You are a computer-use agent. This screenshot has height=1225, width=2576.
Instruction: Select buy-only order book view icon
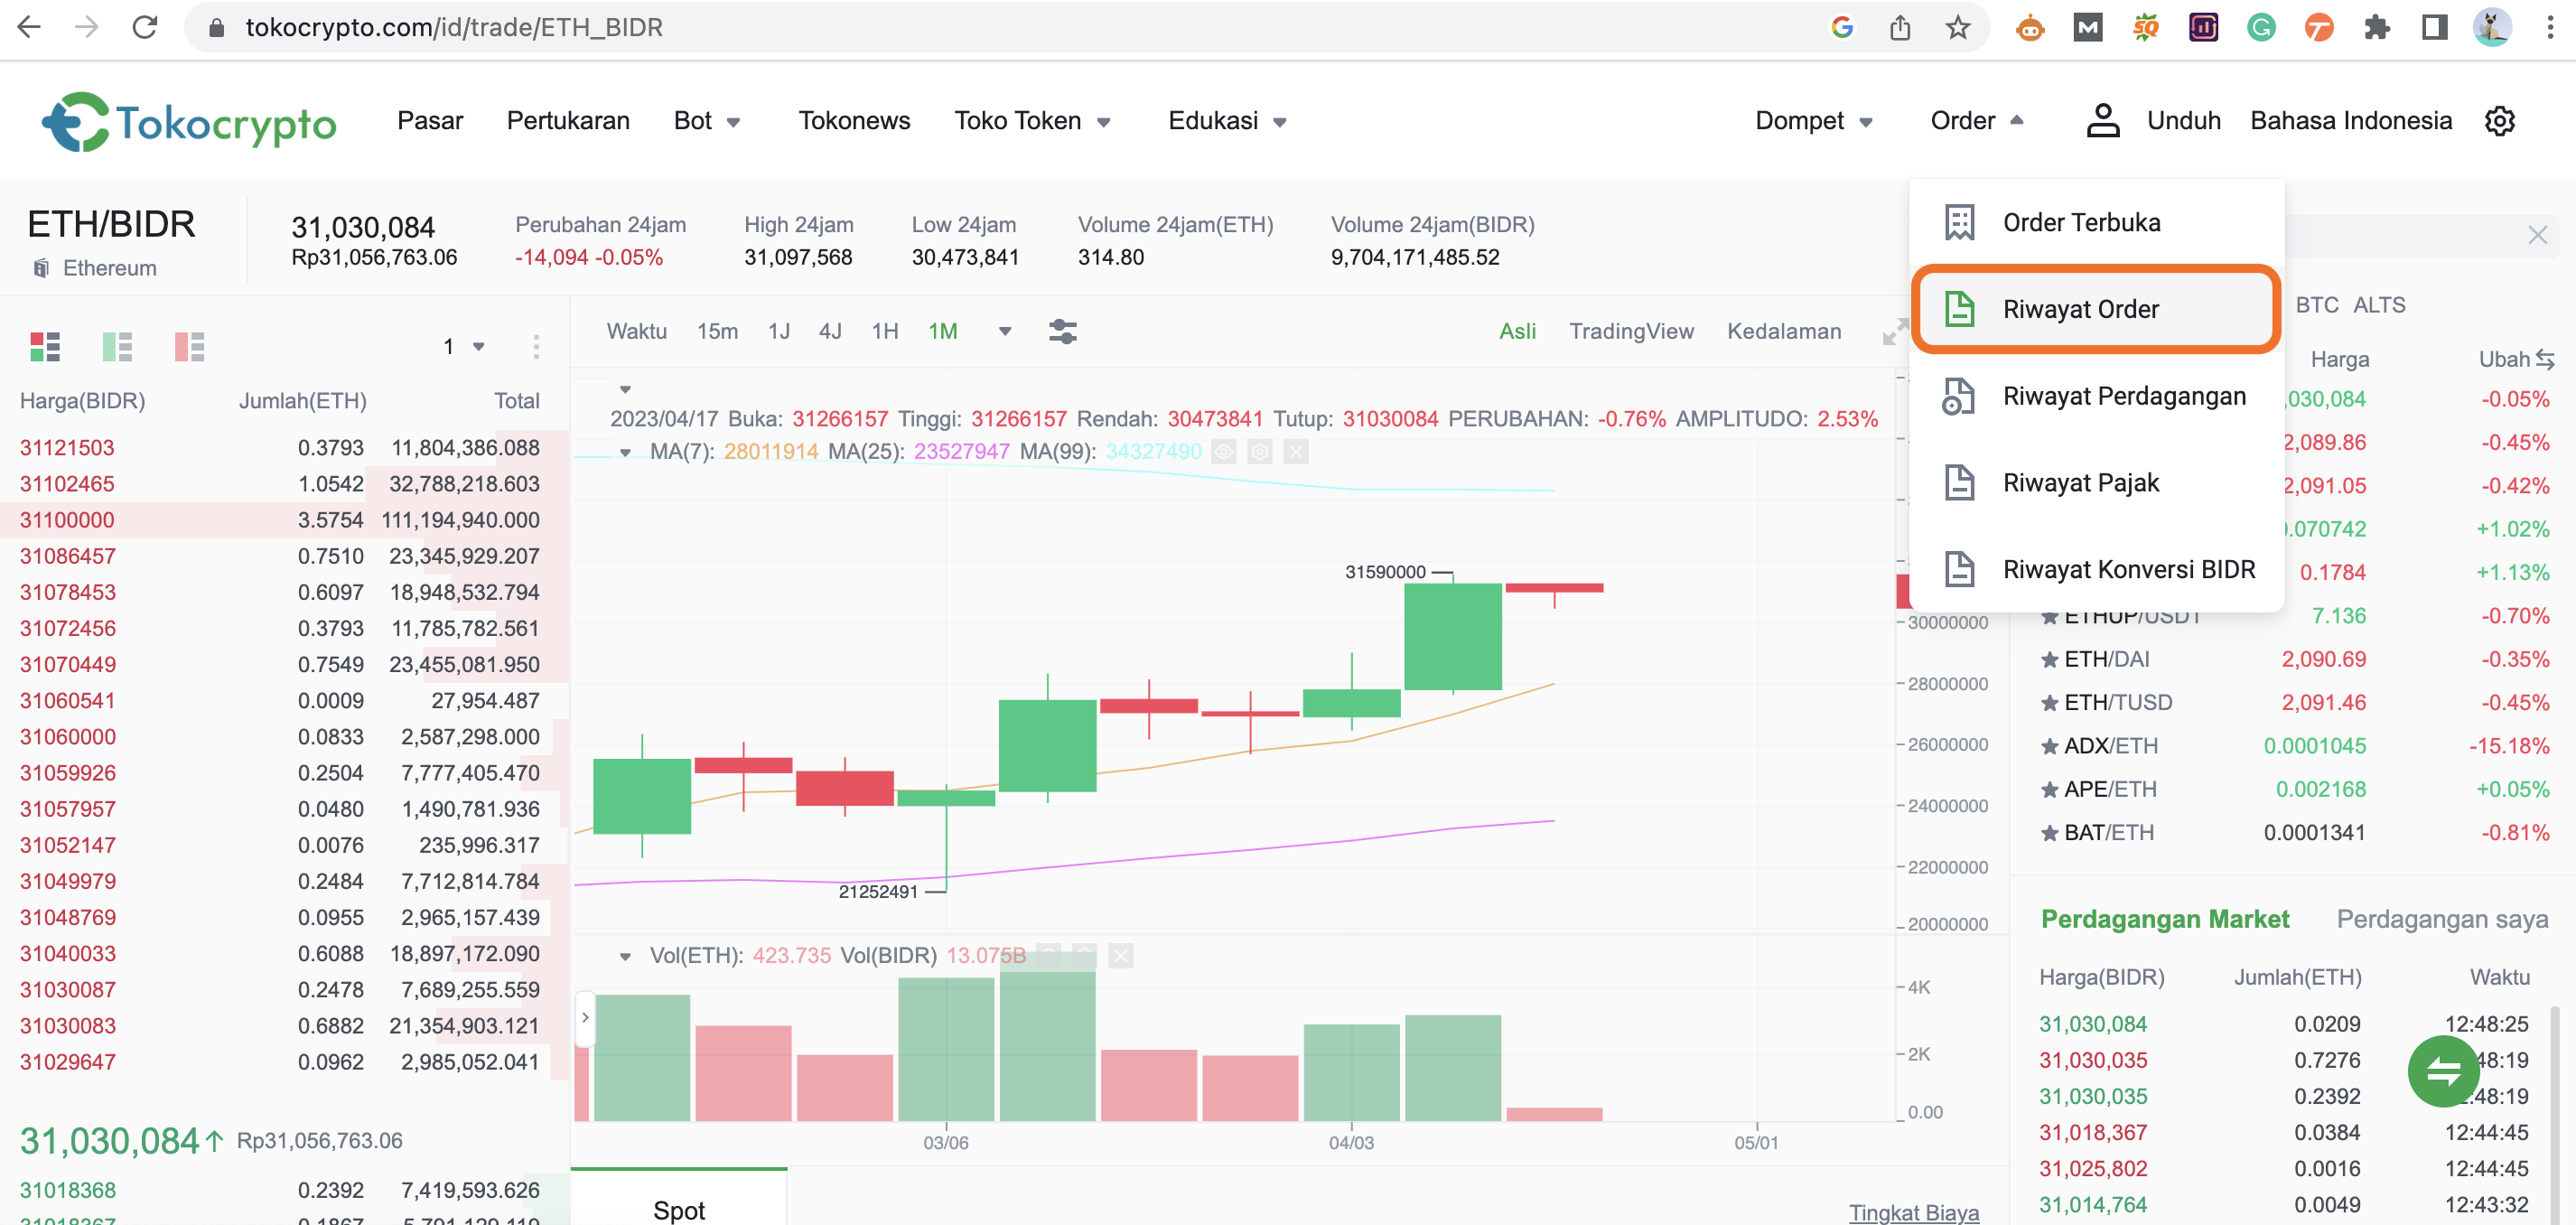(x=117, y=346)
